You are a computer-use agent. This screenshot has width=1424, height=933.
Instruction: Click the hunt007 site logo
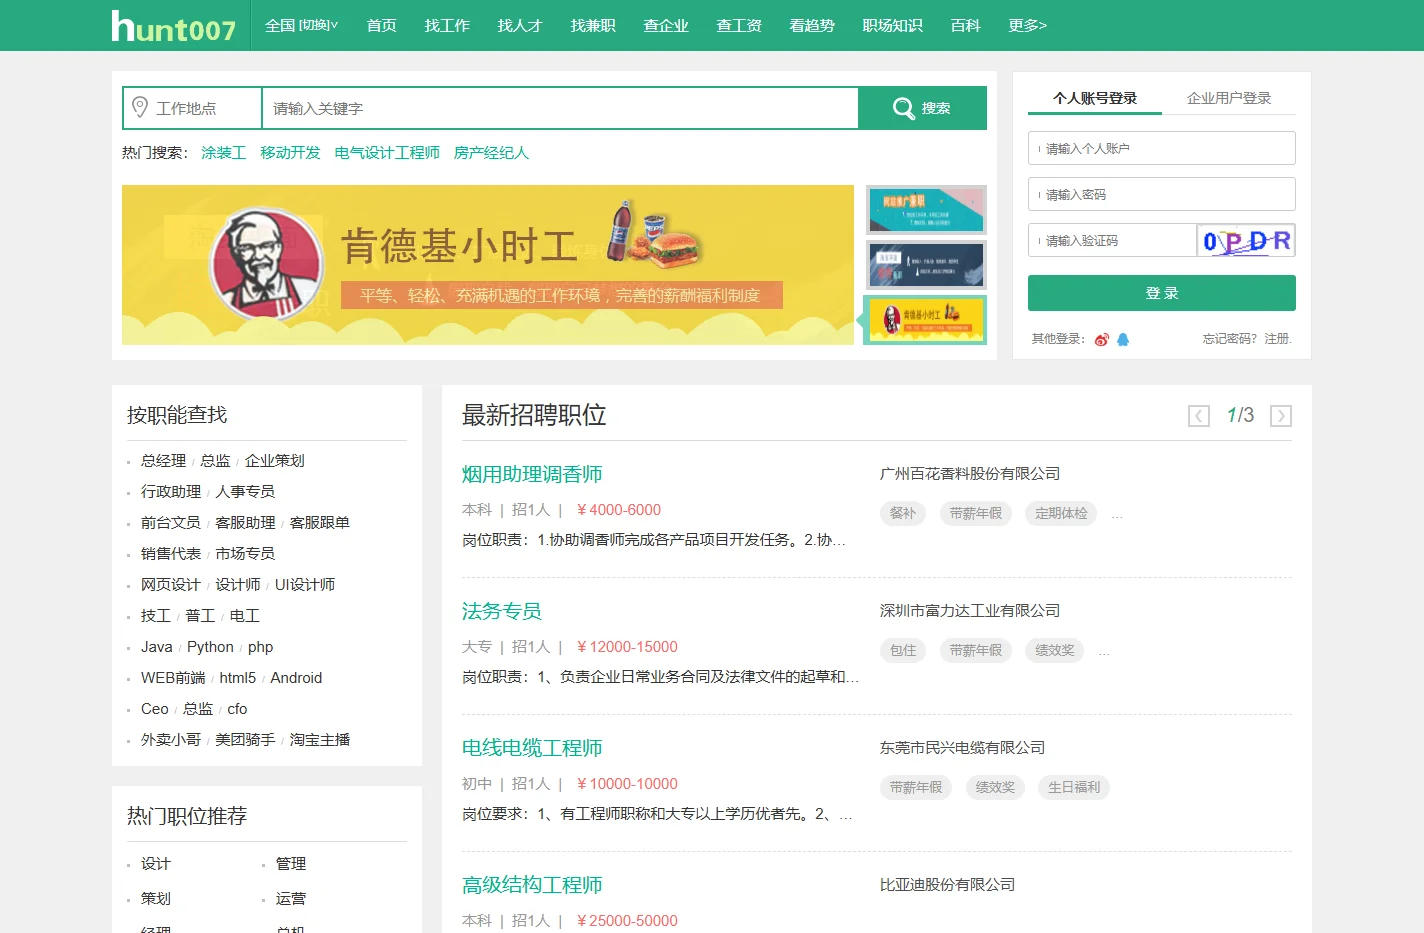tap(173, 26)
